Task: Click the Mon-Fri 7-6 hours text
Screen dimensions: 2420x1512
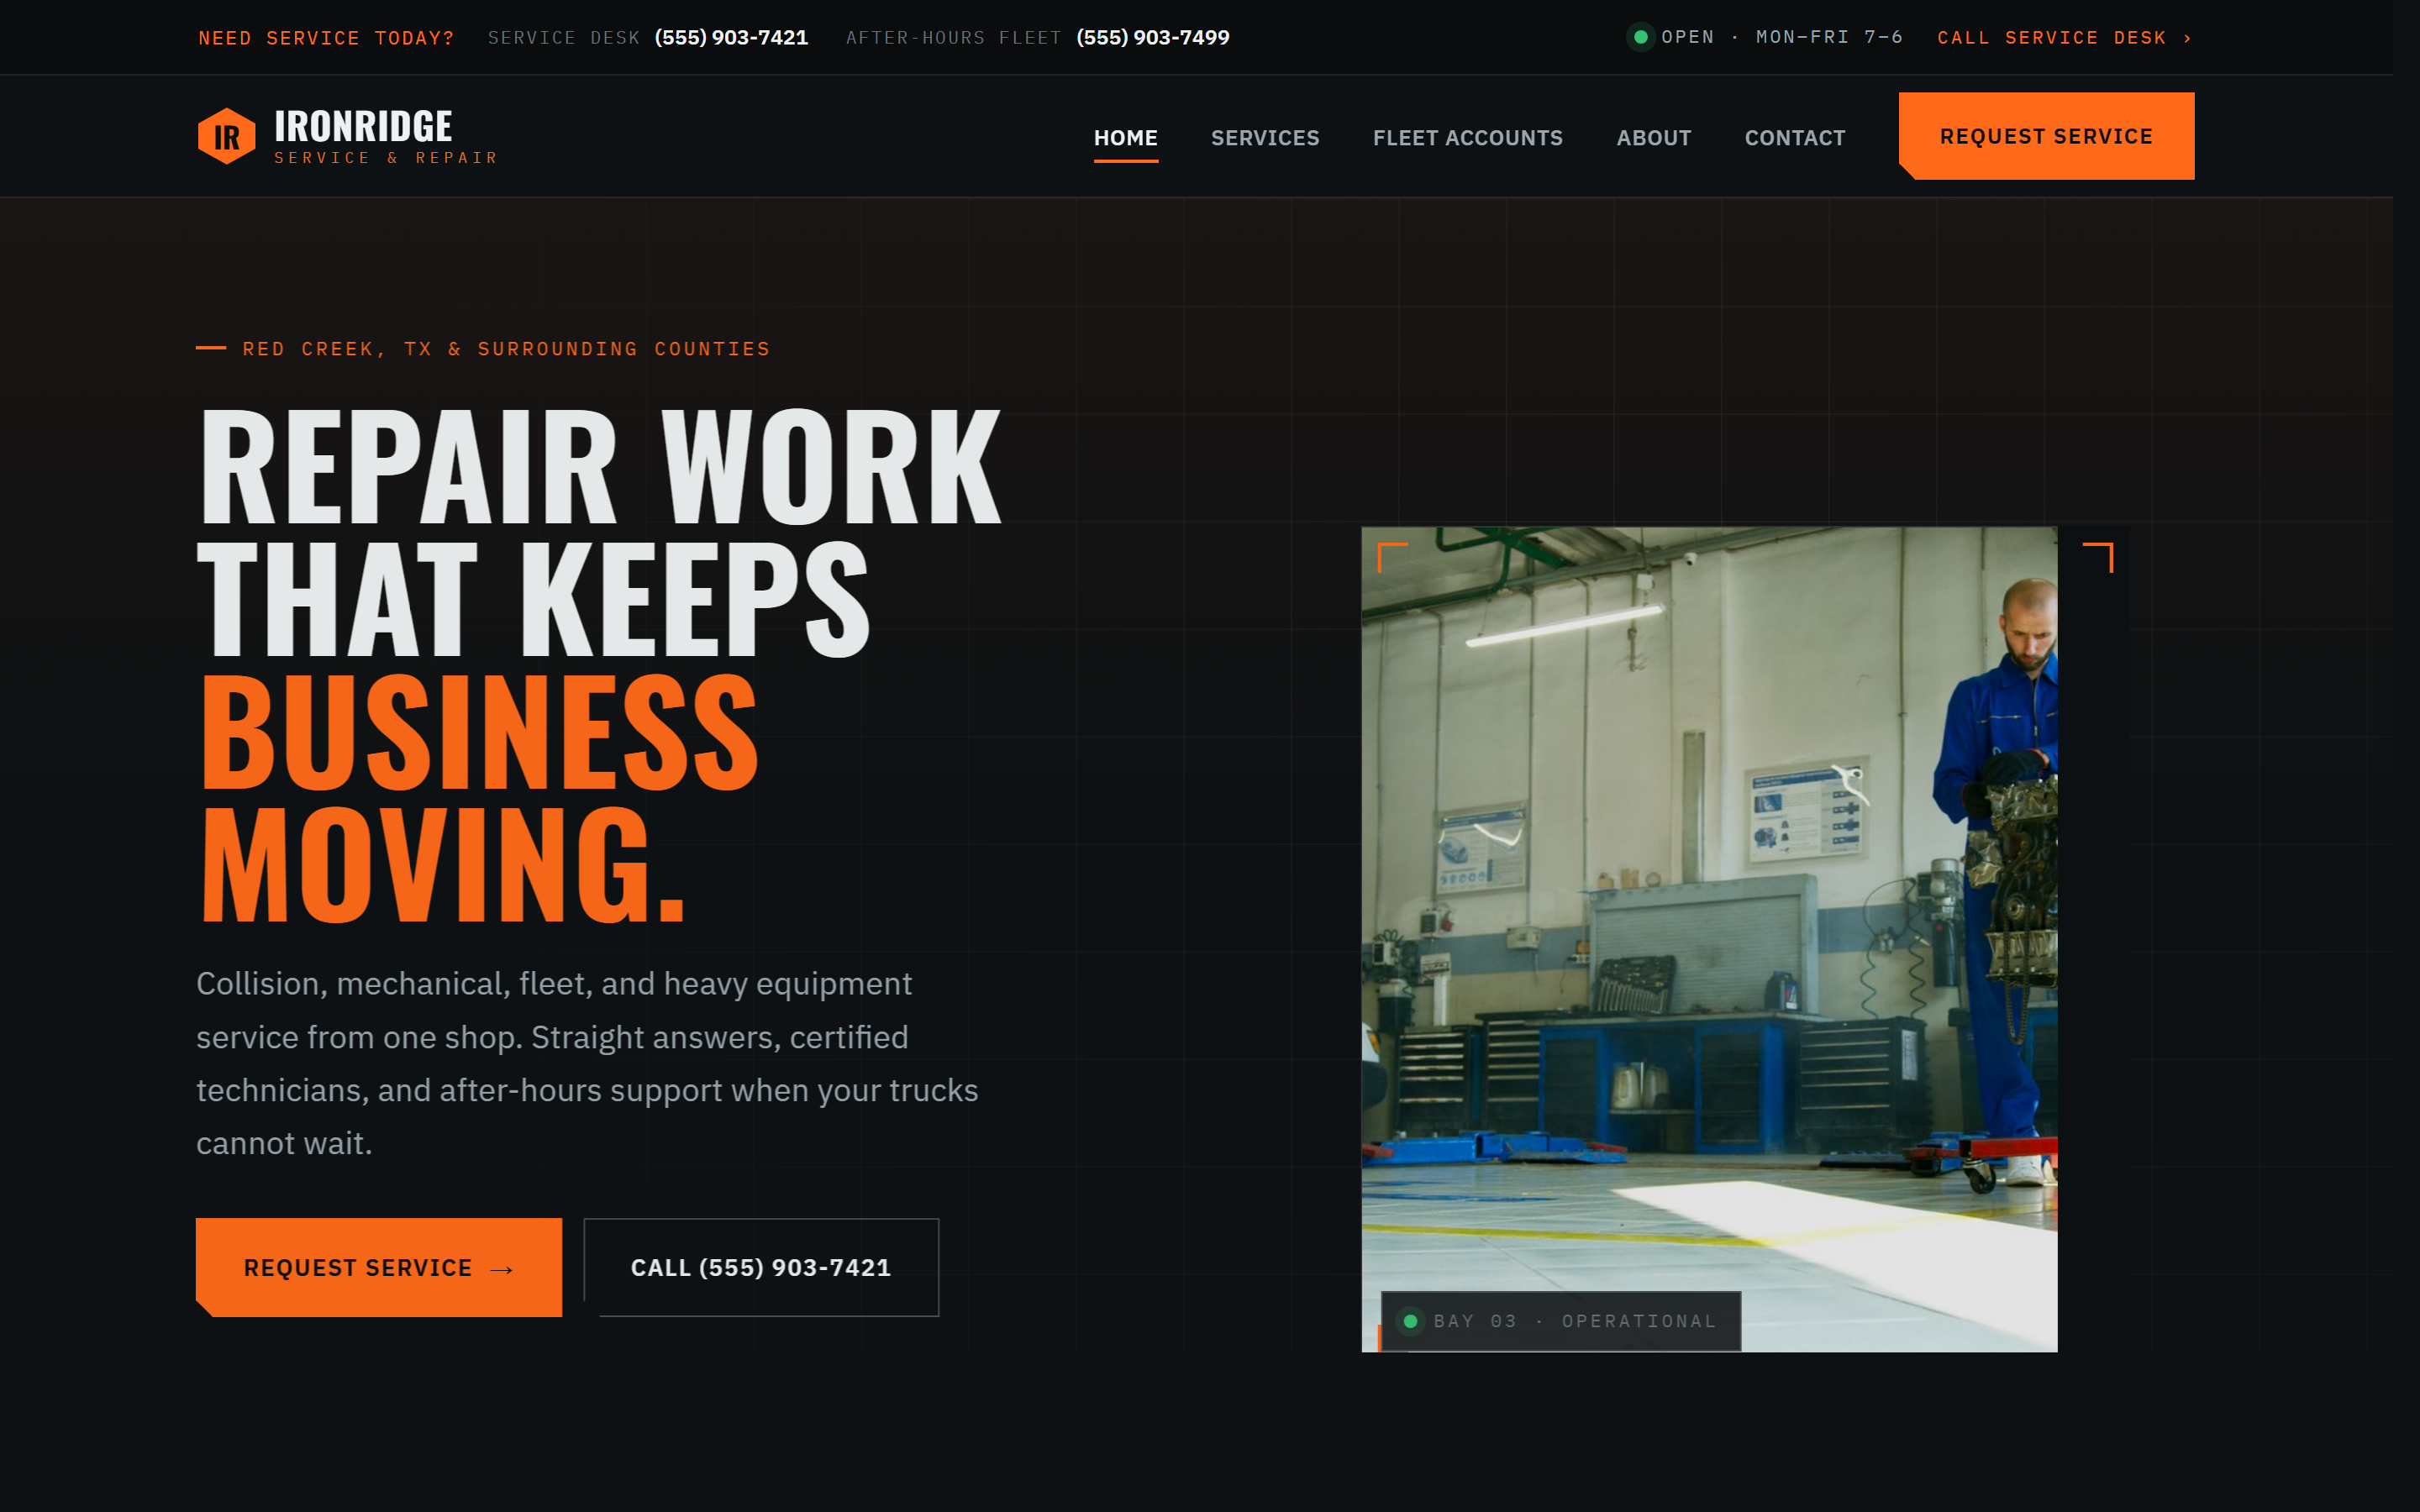Action: [x=1829, y=38]
